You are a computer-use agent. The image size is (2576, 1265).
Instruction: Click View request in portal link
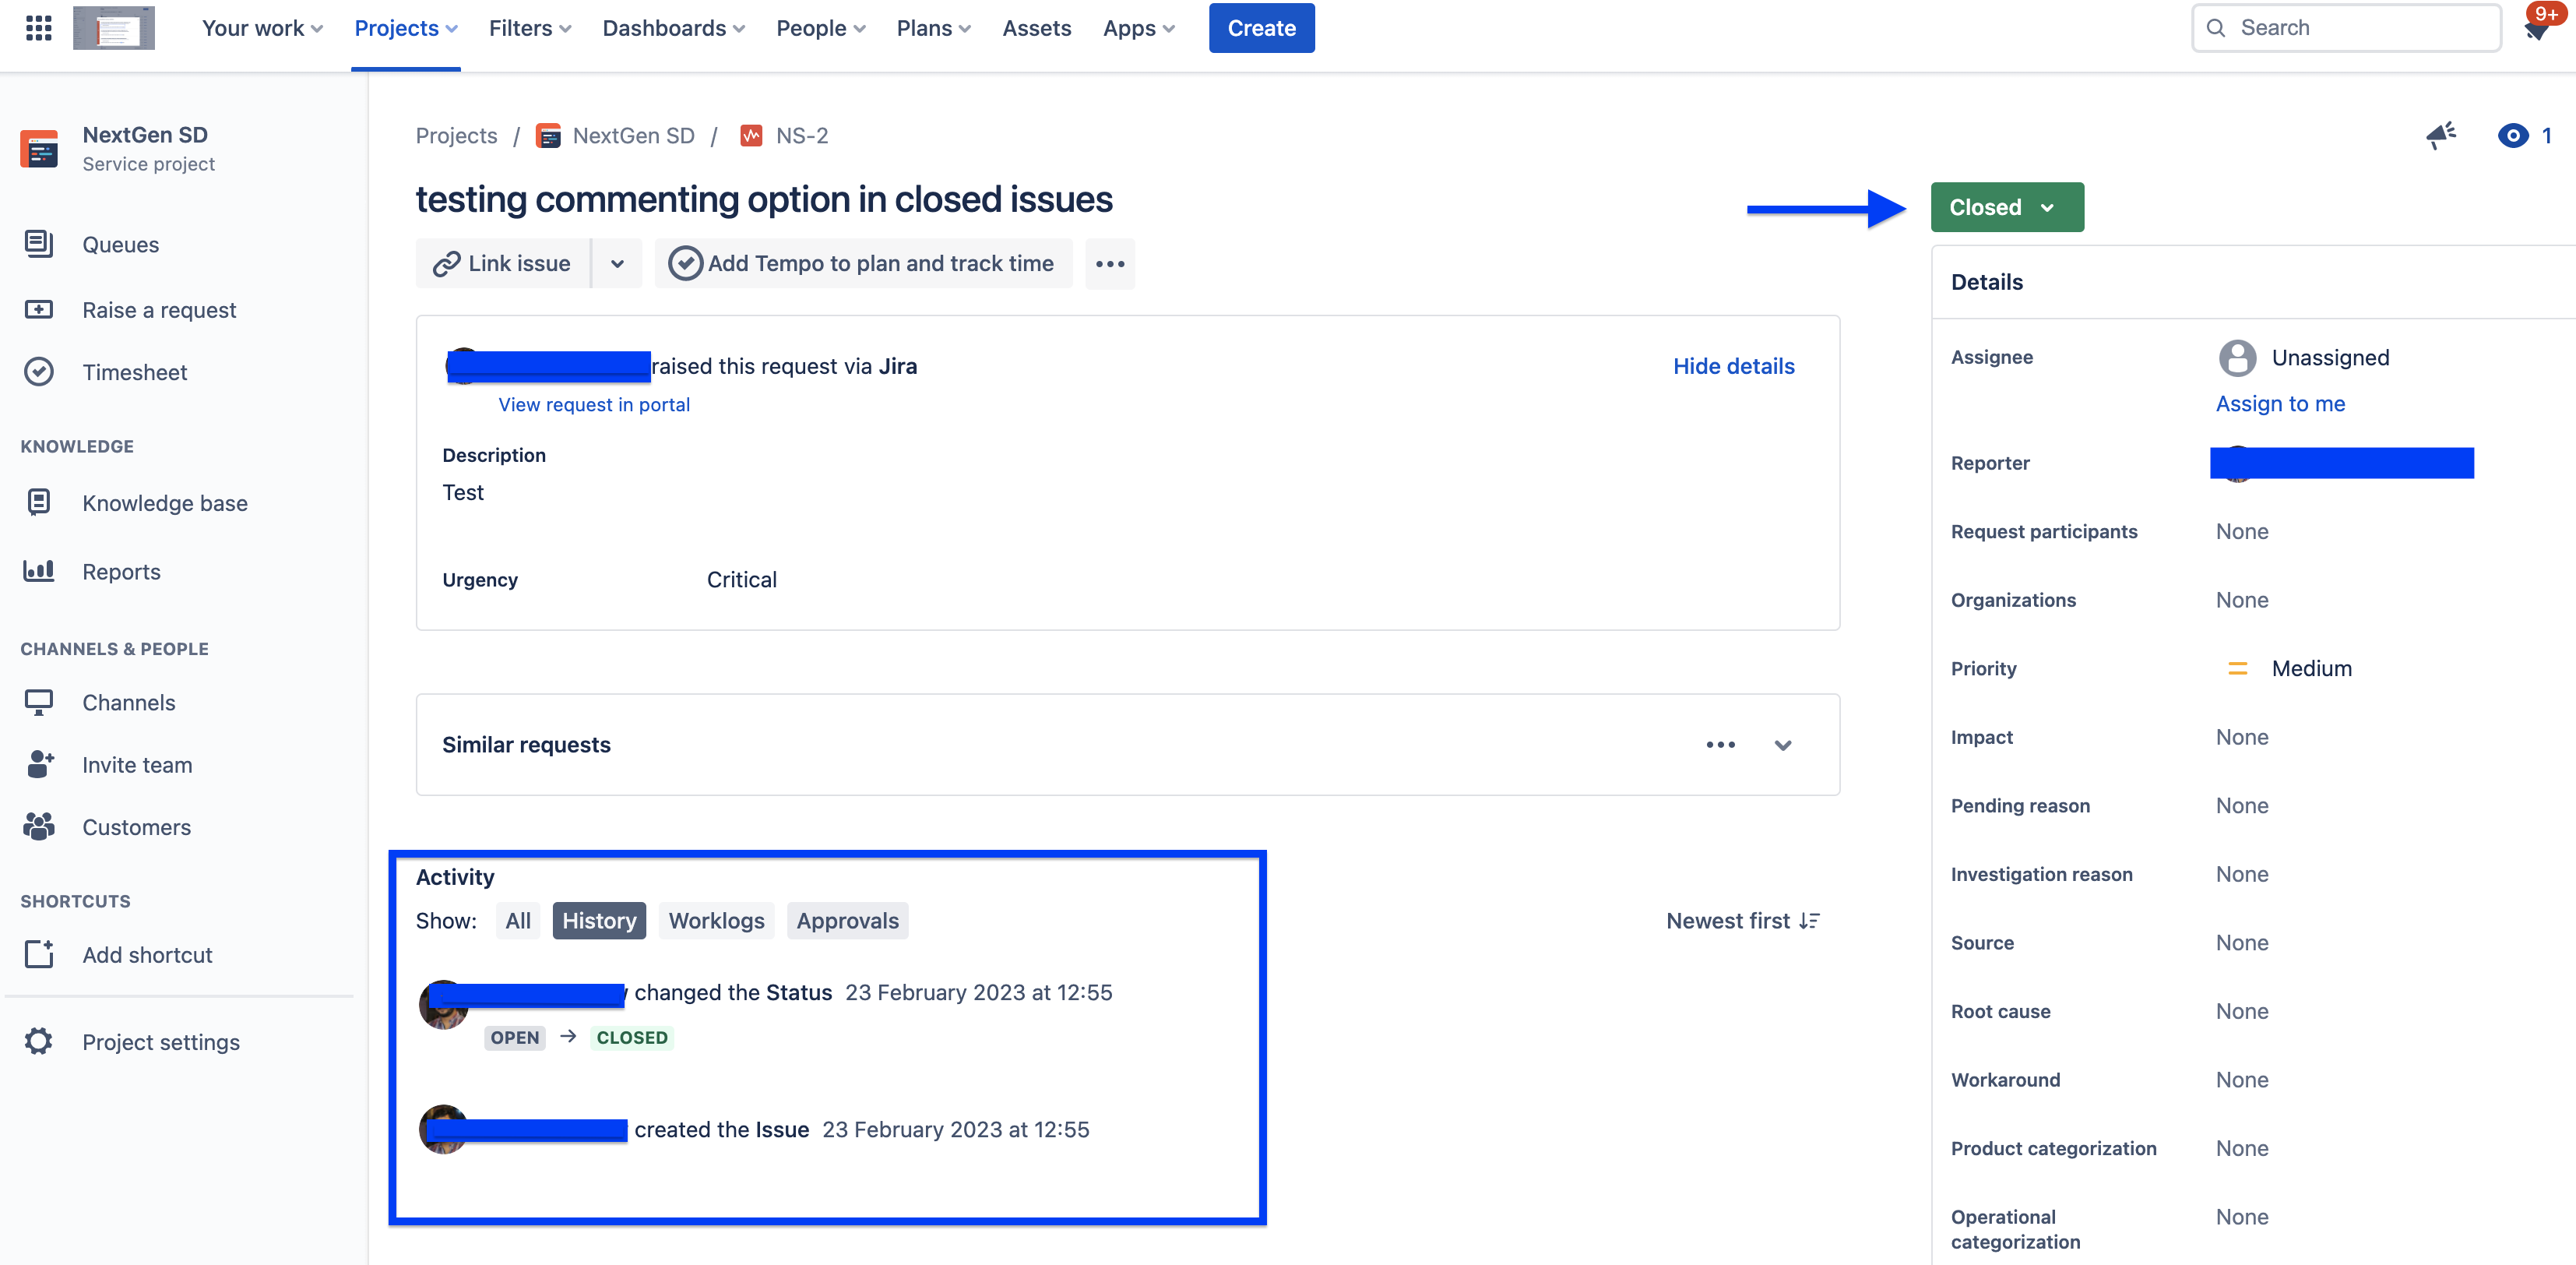click(593, 404)
